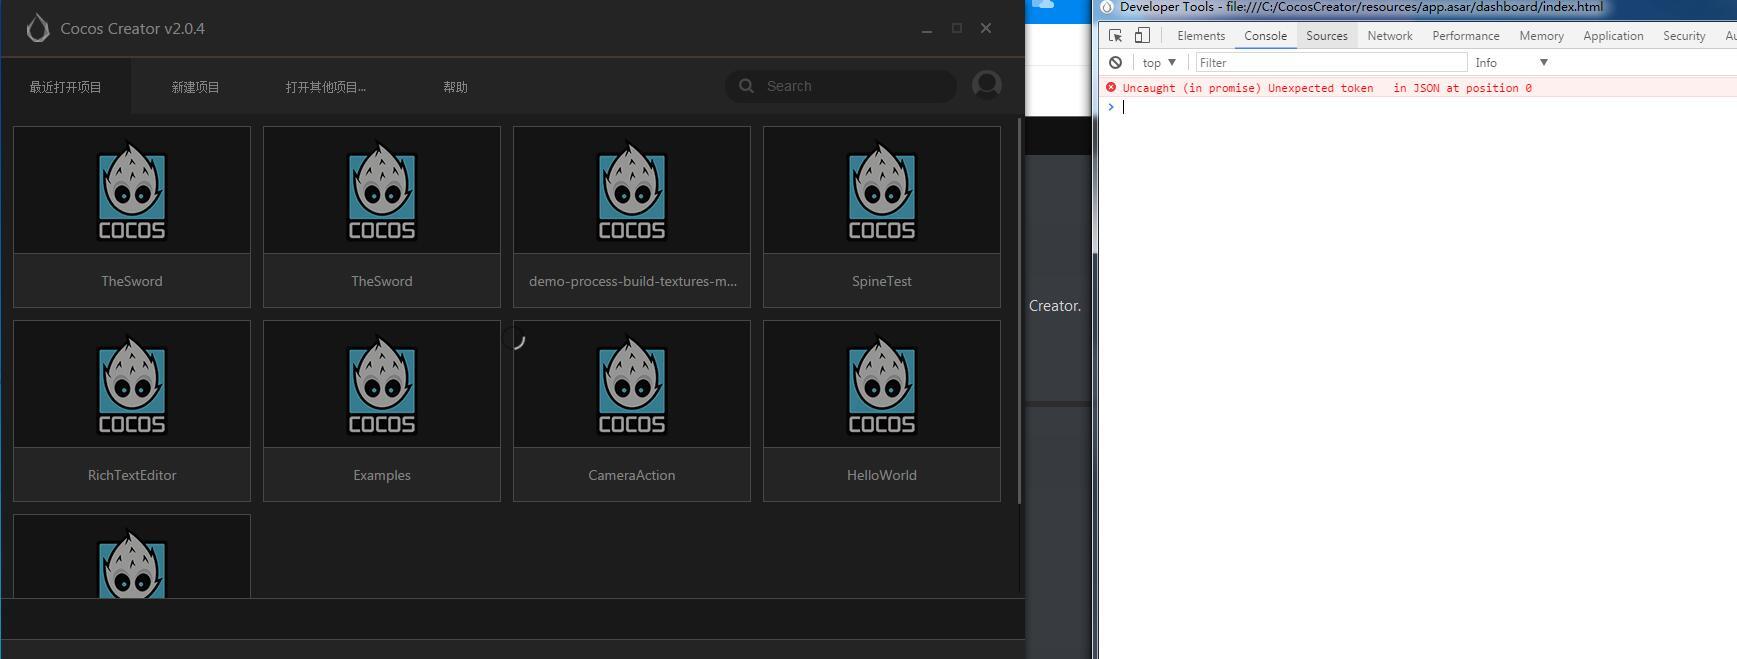The image size is (1737, 659).
Task: Click the Uncaught (in promise) error text
Action: tap(1327, 88)
